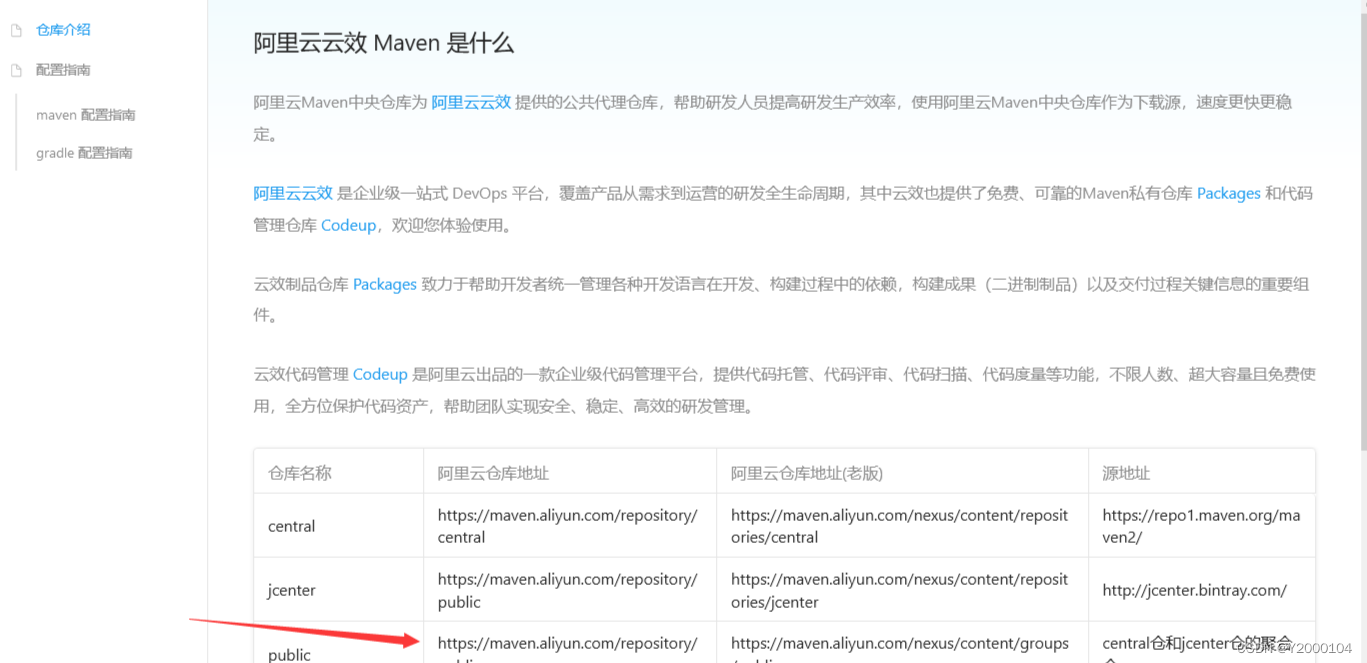This screenshot has width=1367, height=663.
Task: Open the Packages link about private repositories
Action: click(1228, 193)
